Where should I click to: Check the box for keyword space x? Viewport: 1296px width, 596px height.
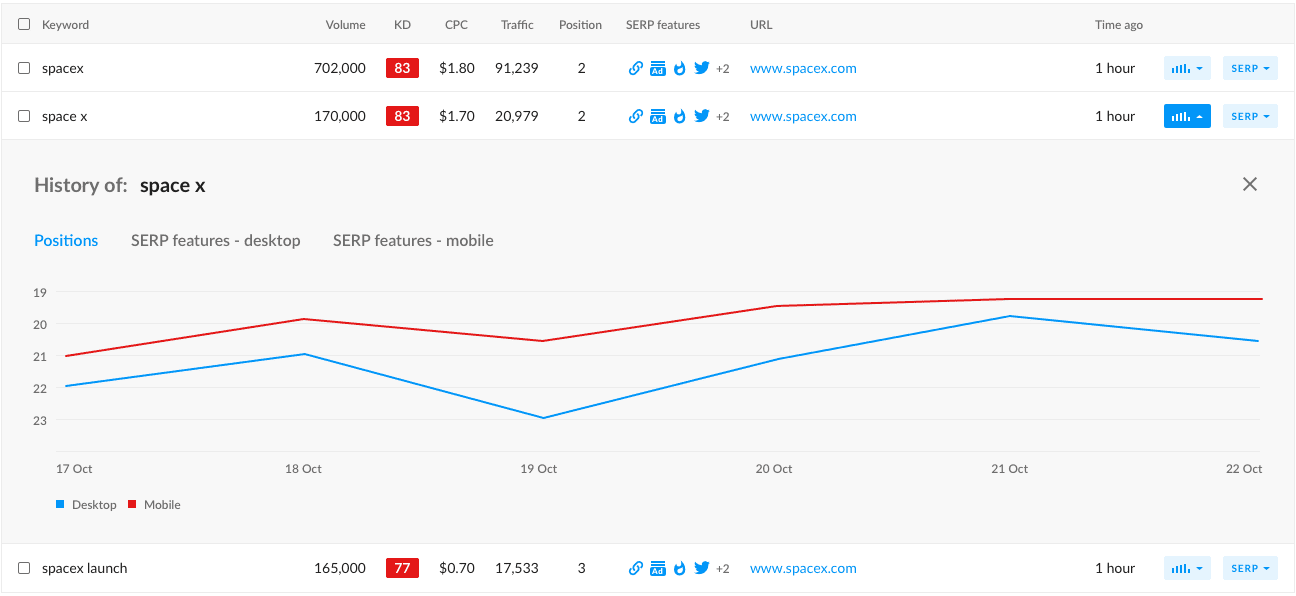pyautogui.click(x=24, y=116)
